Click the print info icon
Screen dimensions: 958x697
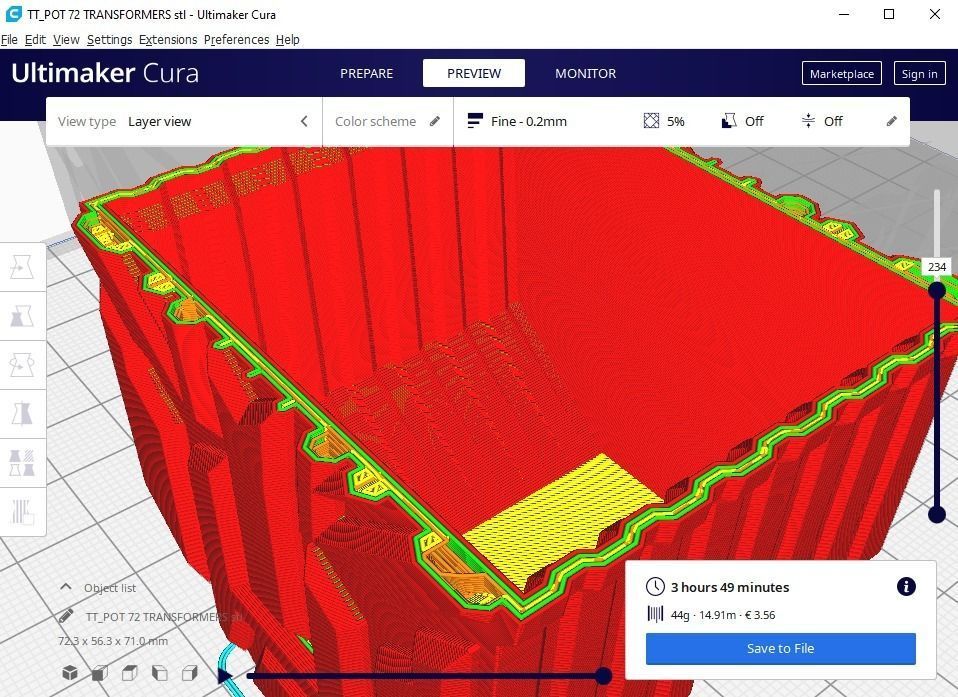[x=906, y=586]
